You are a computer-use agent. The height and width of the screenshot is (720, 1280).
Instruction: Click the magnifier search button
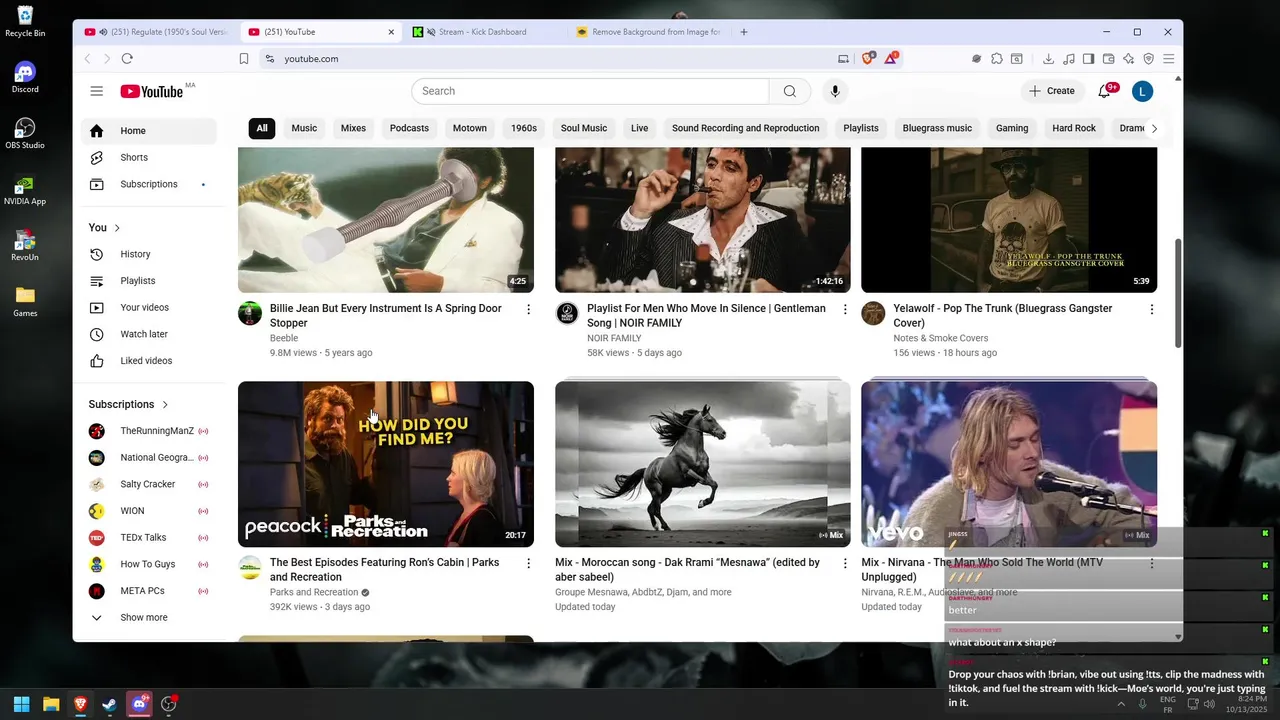790,91
